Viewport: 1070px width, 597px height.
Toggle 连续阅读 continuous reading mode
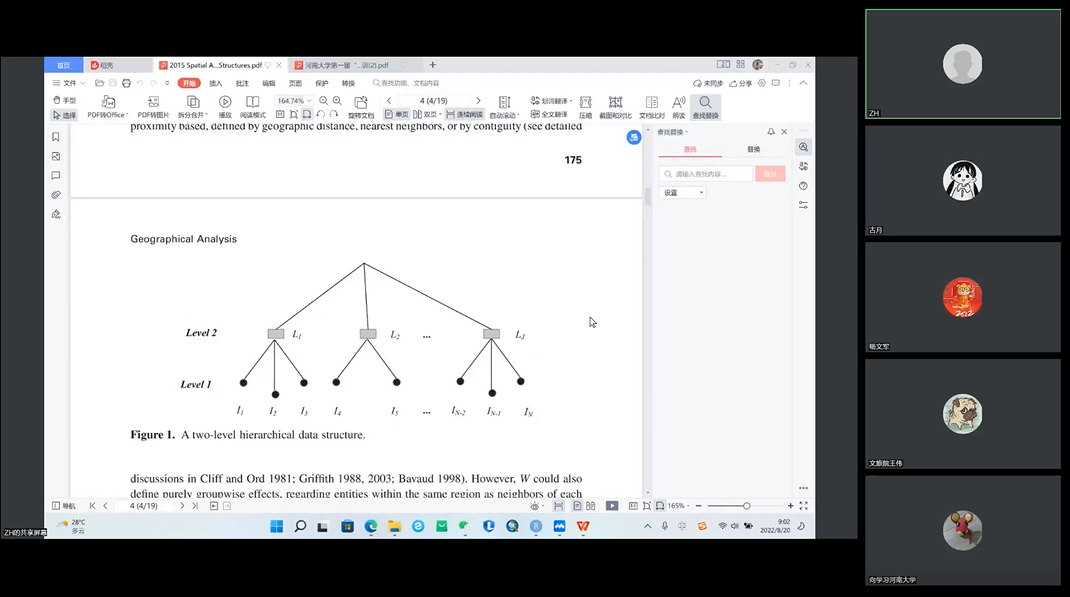coord(464,115)
